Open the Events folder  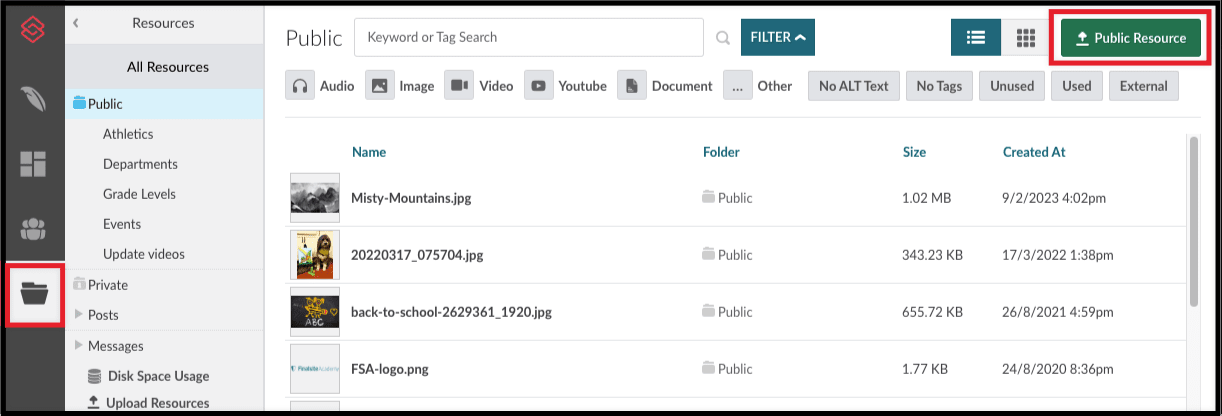pos(122,224)
